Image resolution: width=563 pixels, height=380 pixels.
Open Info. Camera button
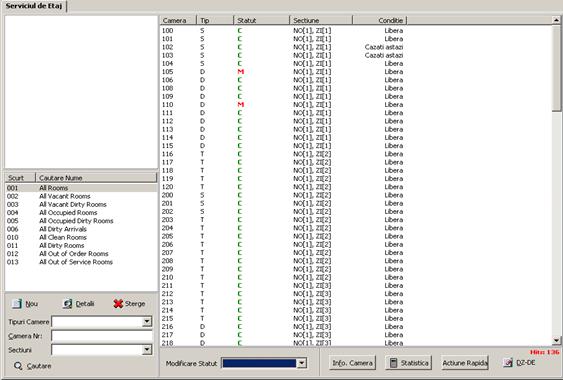[x=352, y=363]
